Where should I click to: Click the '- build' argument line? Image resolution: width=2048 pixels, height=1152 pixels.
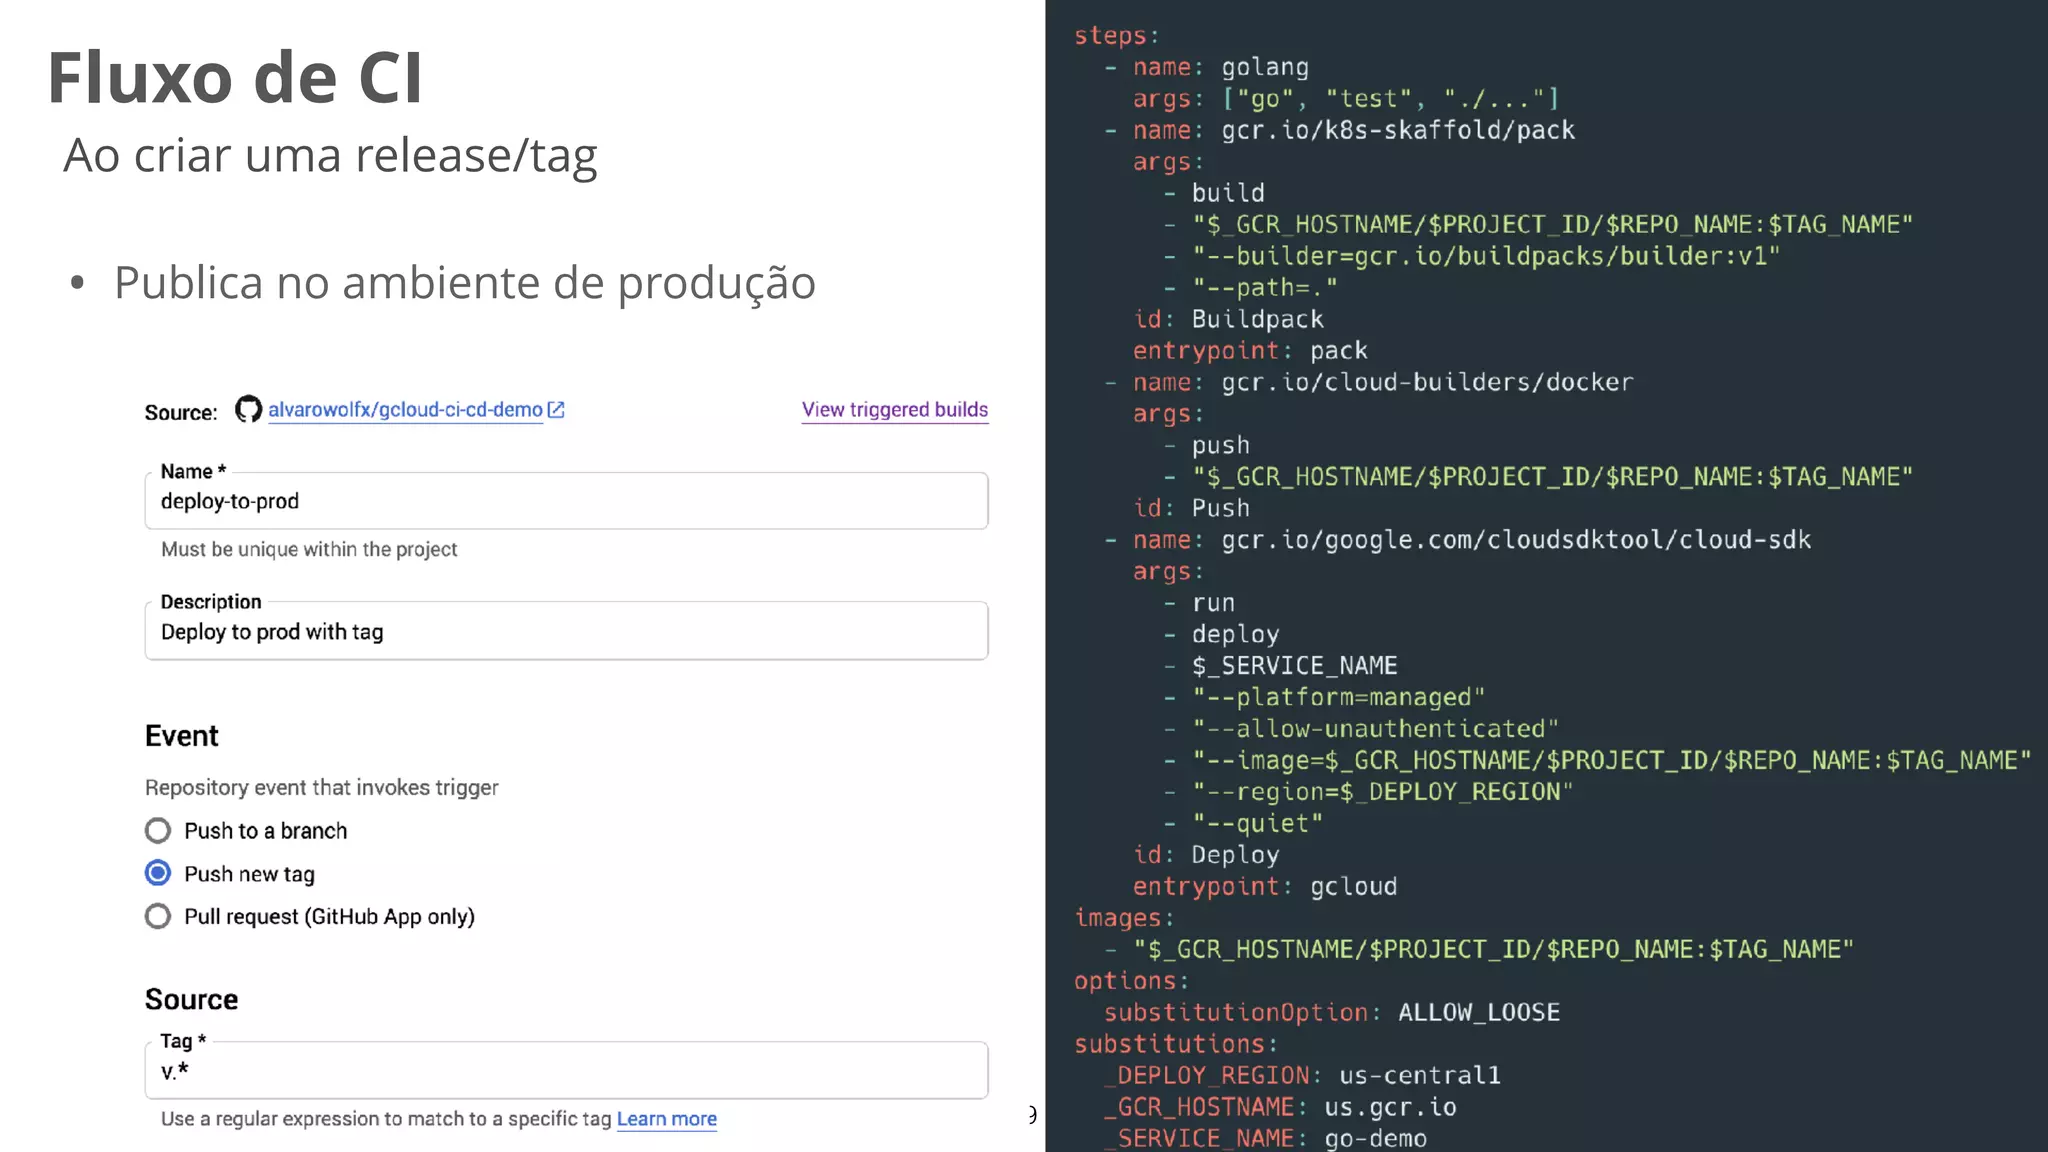1214,193
